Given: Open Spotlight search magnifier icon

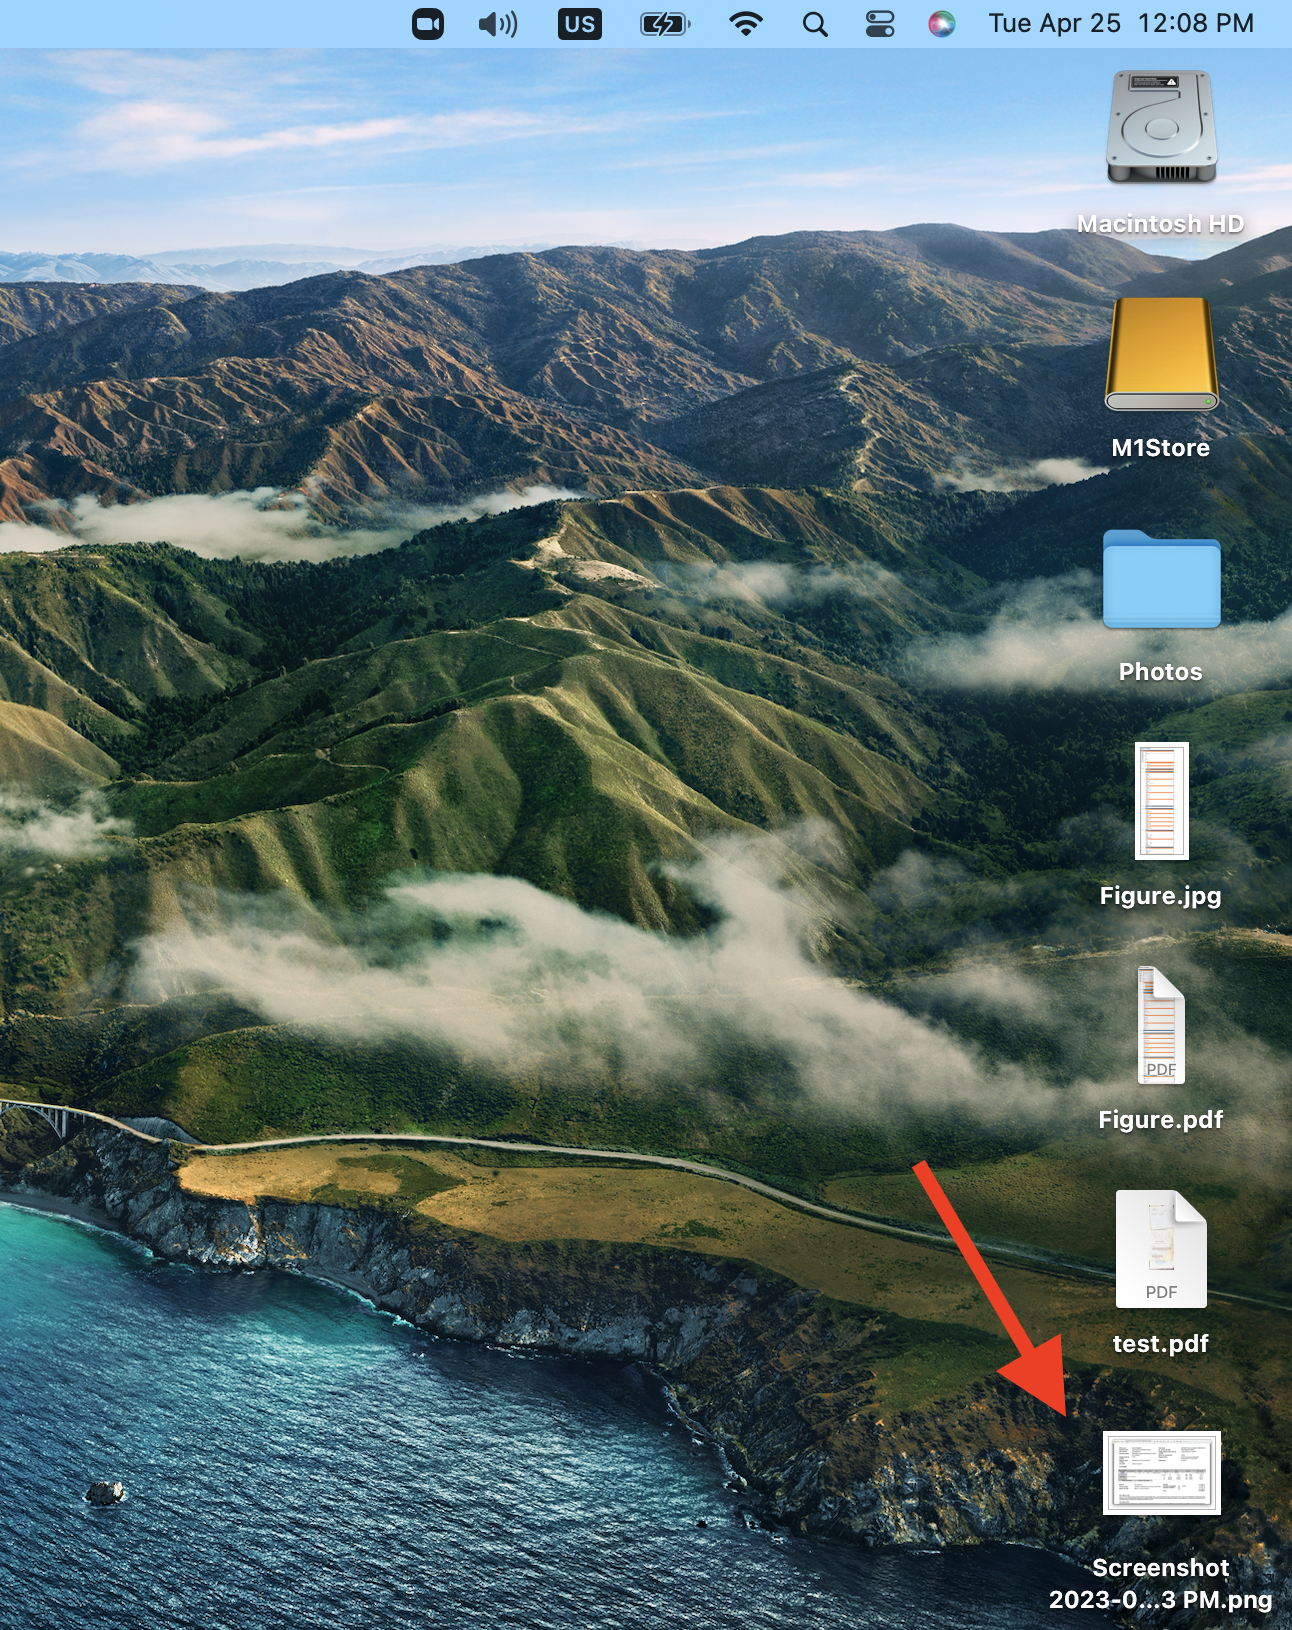Looking at the screenshot, I should pos(815,23).
